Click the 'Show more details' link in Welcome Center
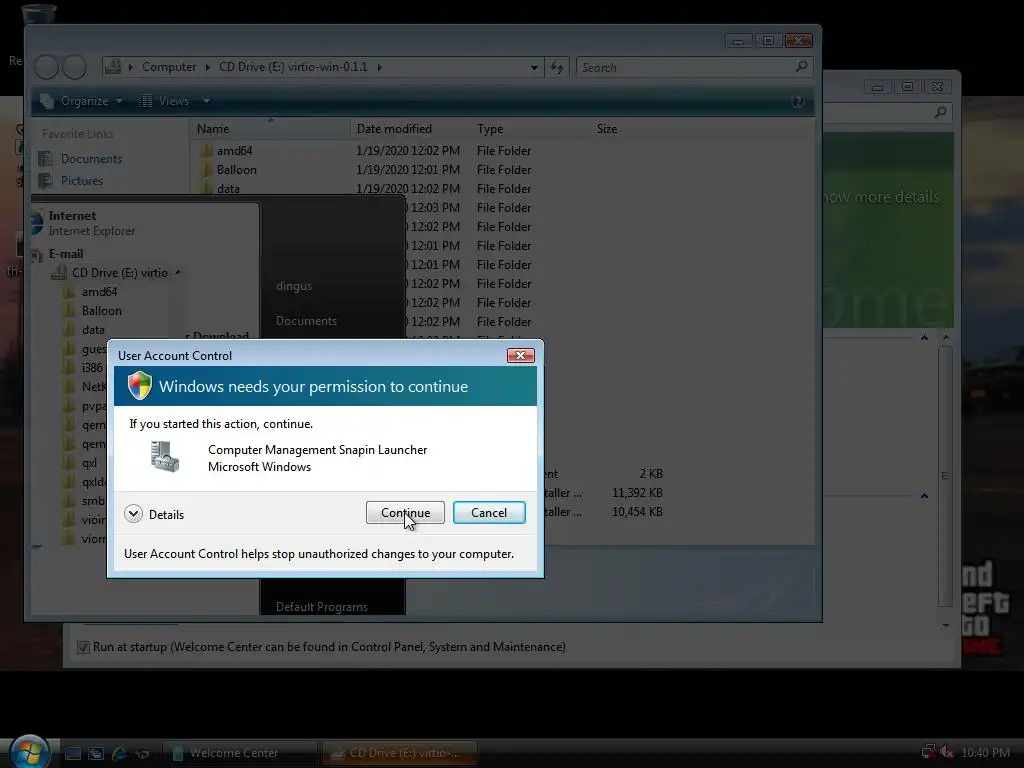This screenshot has width=1024, height=768. coord(880,197)
